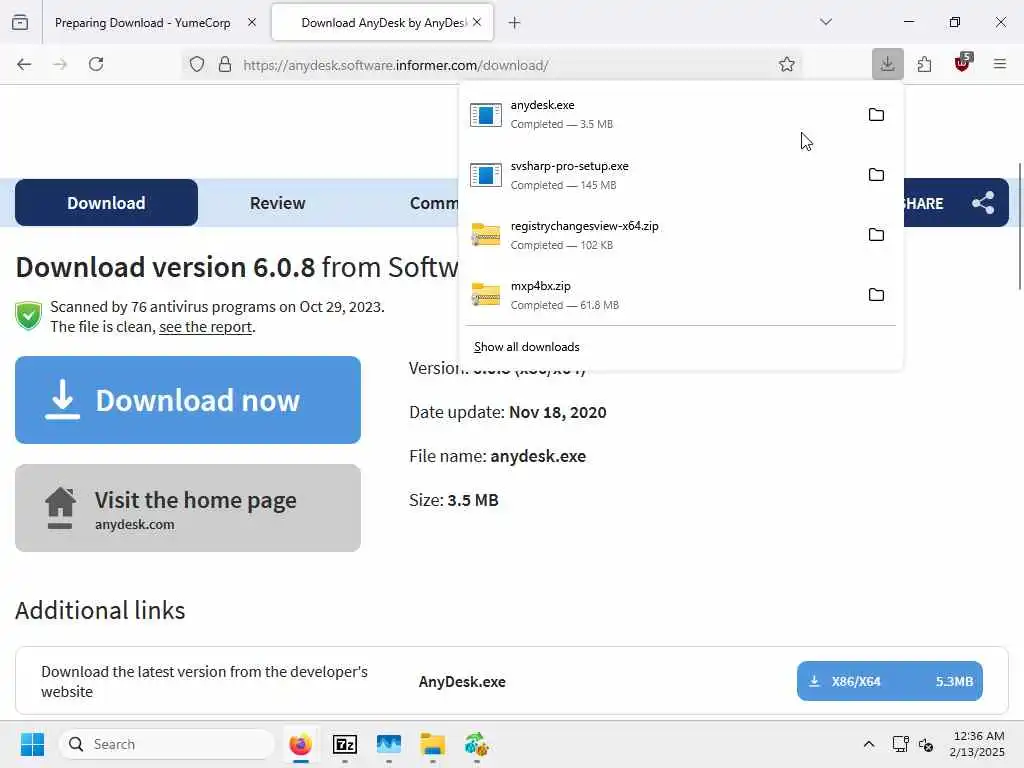Open a new tab
The width and height of the screenshot is (1024, 768).
(515, 23)
